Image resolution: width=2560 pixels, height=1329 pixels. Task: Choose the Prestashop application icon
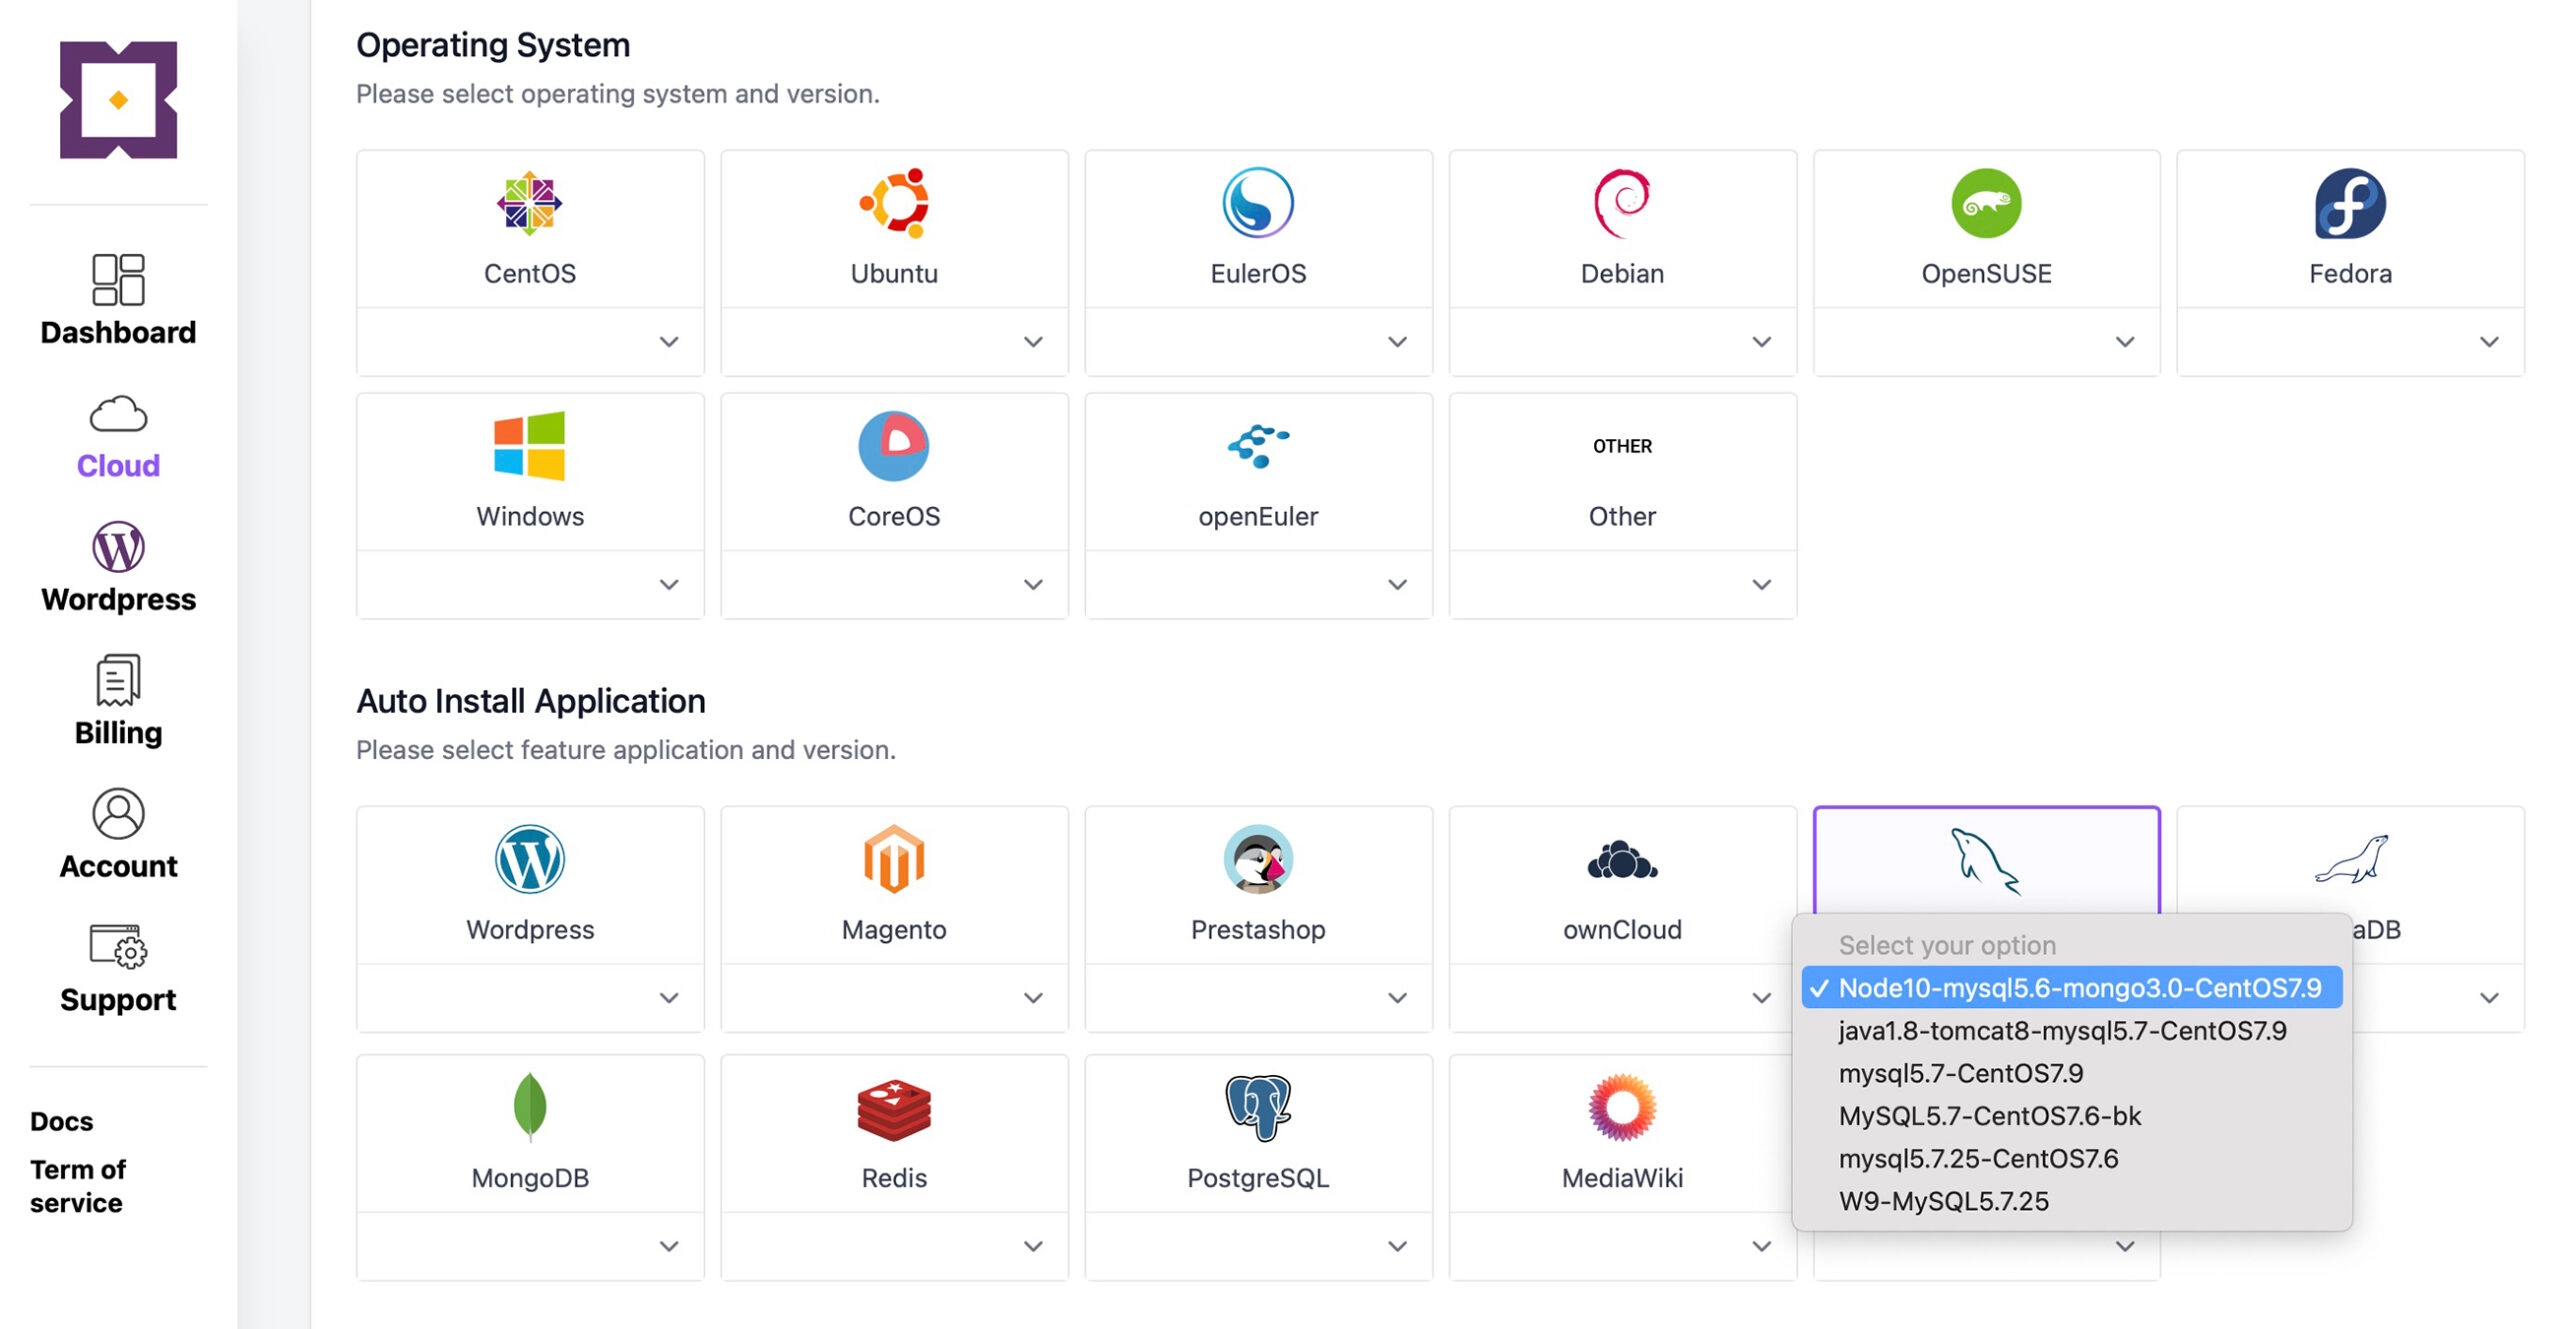click(x=1257, y=859)
